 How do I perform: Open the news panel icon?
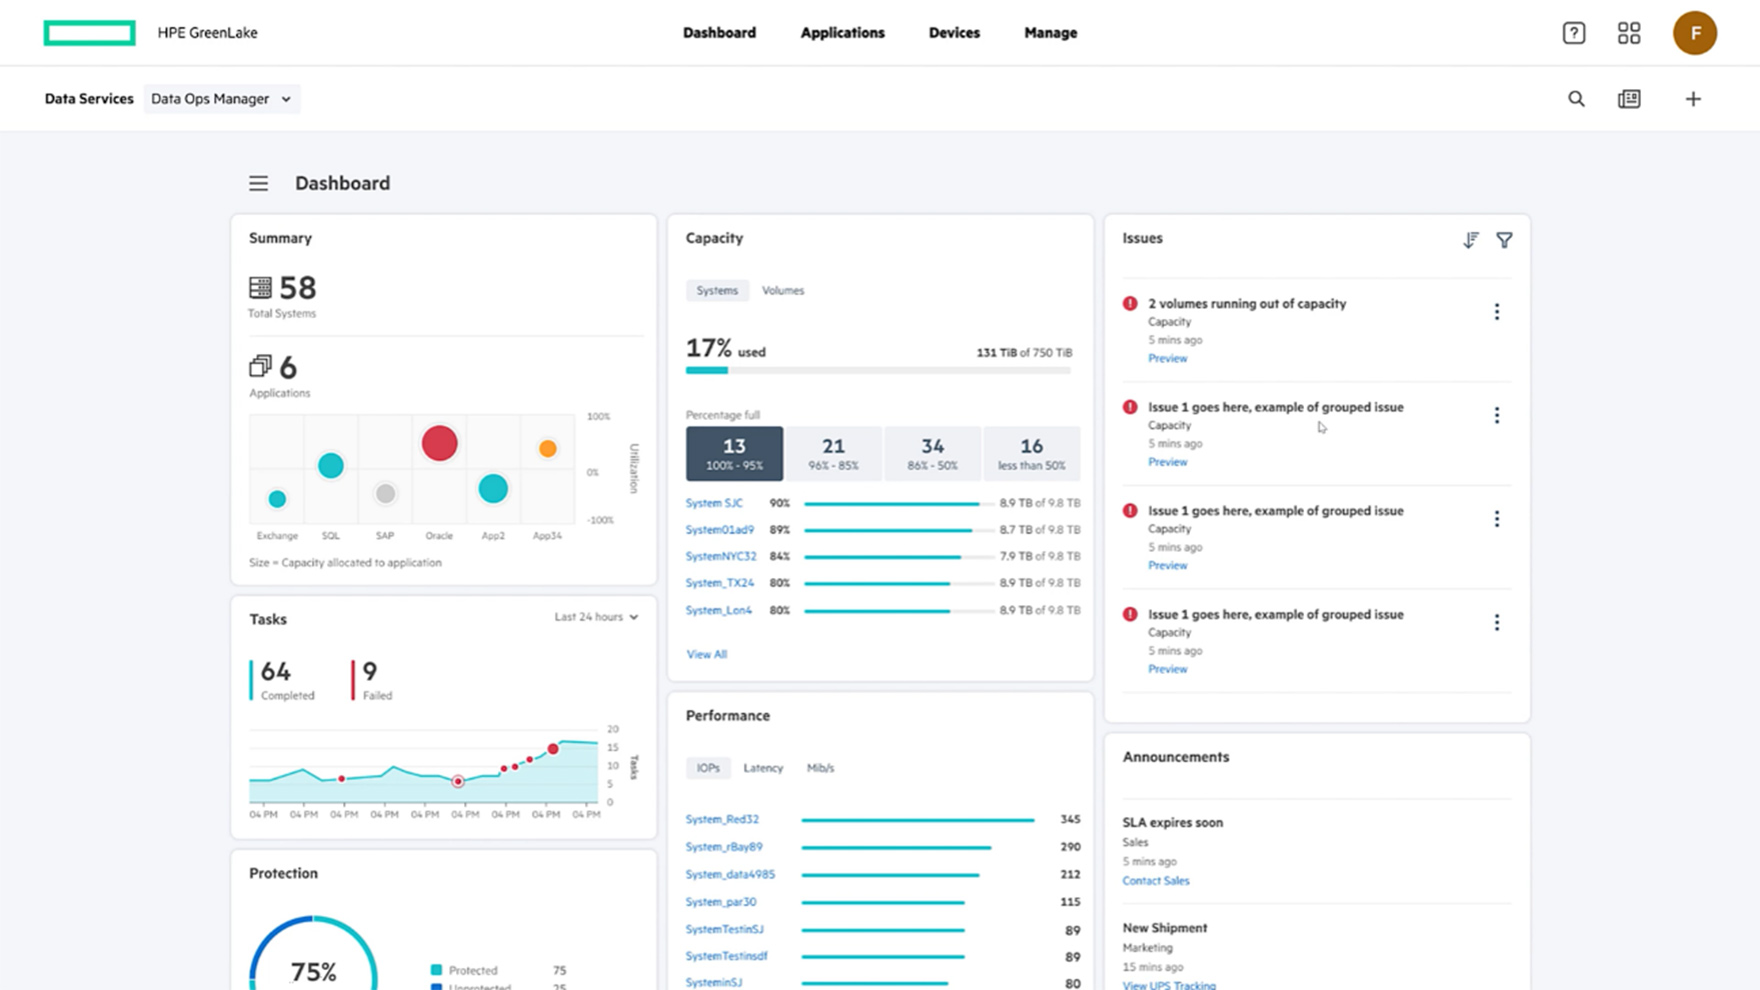pyautogui.click(x=1629, y=99)
